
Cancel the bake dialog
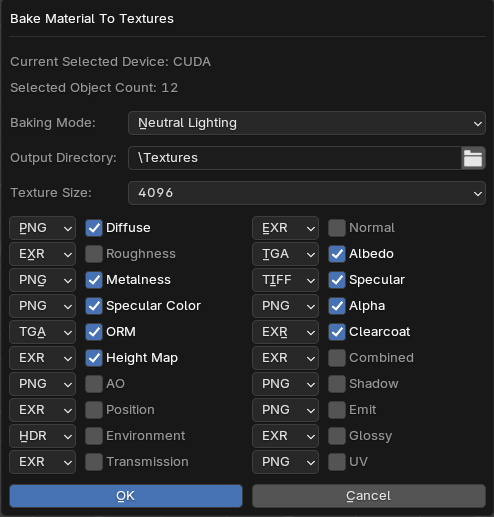(369, 496)
